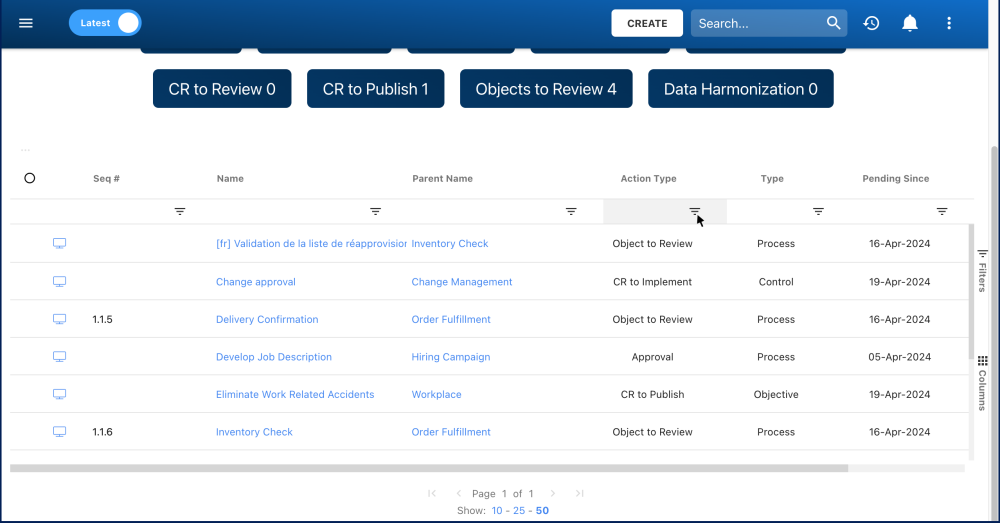The height and width of the screenshot is (523, 1000).
Task: Show 25 rows per page
Action: click(519, 510)
